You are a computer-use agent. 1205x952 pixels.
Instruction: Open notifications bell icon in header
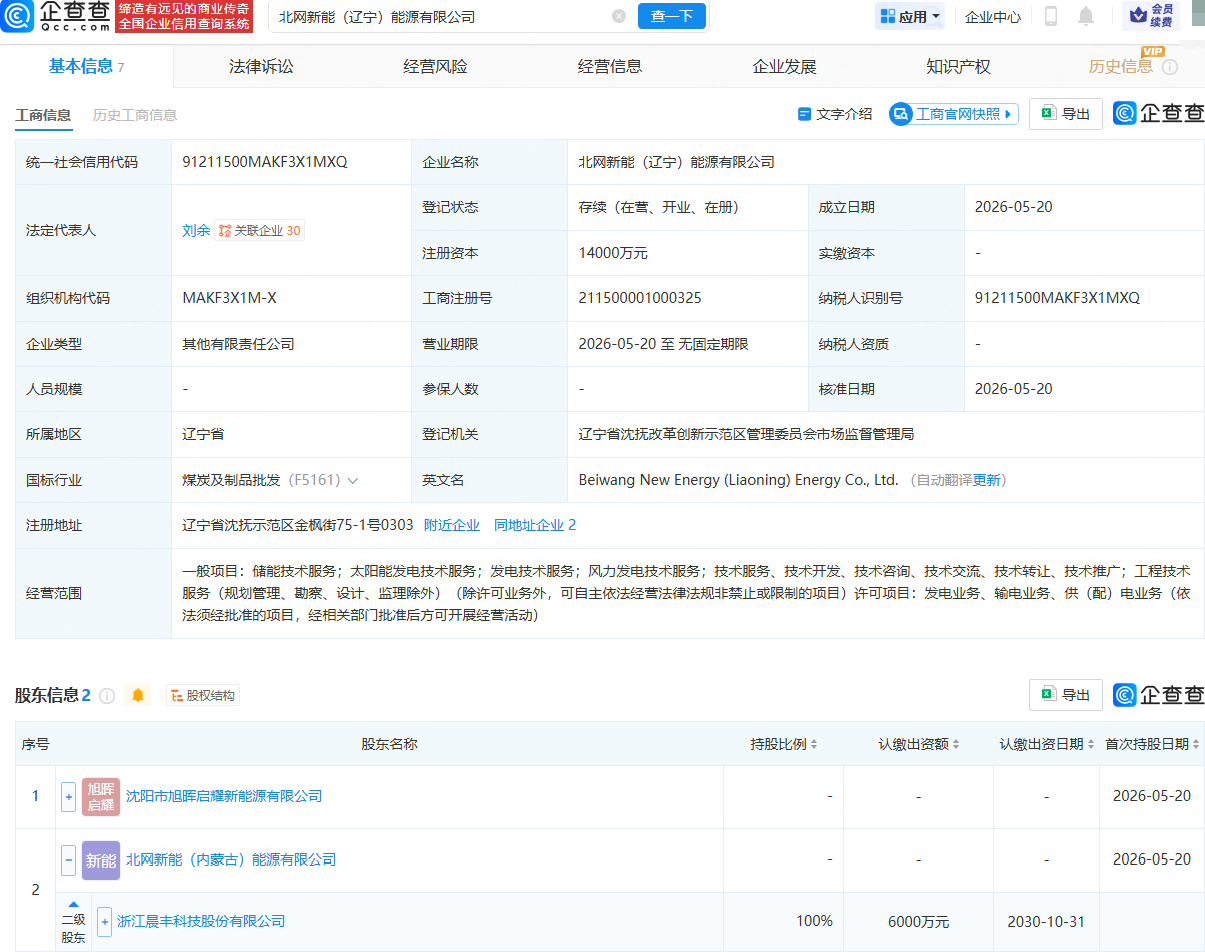[x=1086, y=16]
